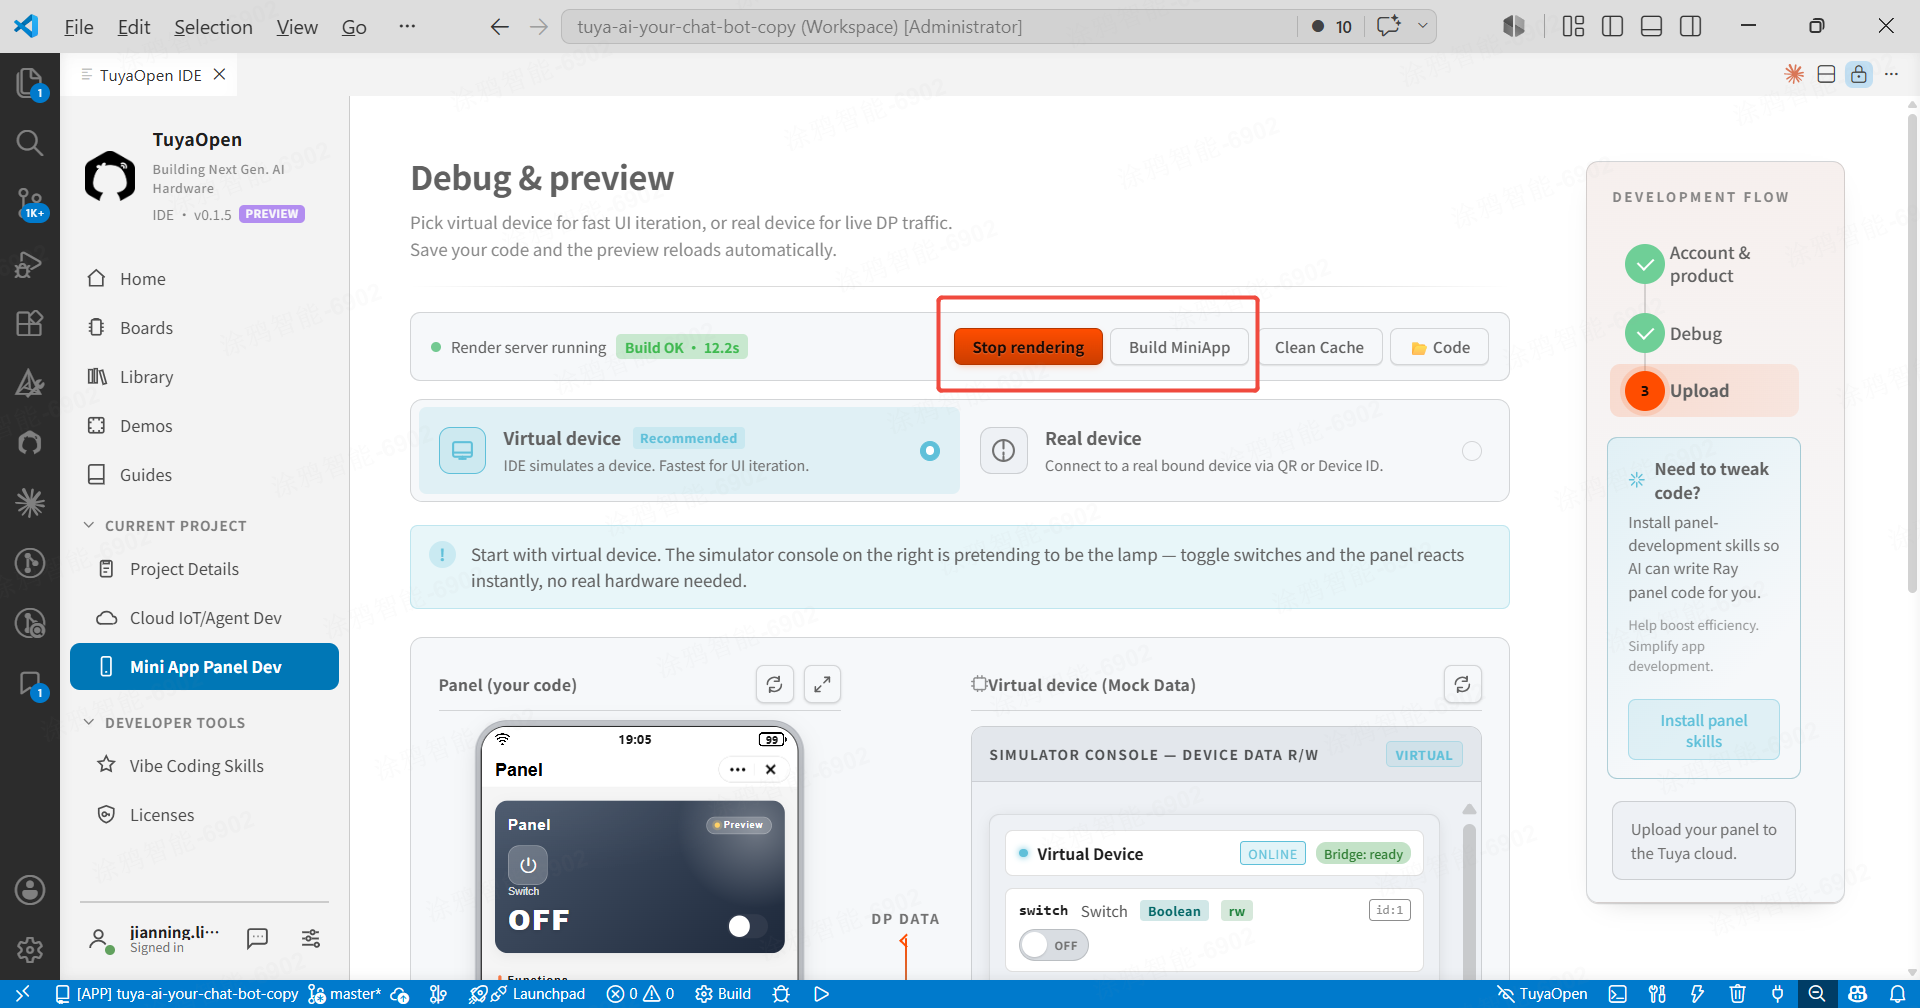Screen dimensions: 1920x1008
Task: Click the Stop rendering button
Action: (1028, 347)
